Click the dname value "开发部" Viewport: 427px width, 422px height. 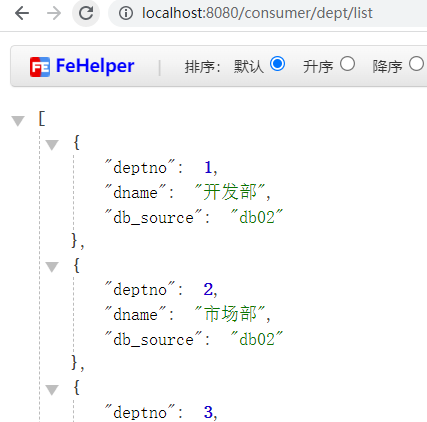(230, 192)
